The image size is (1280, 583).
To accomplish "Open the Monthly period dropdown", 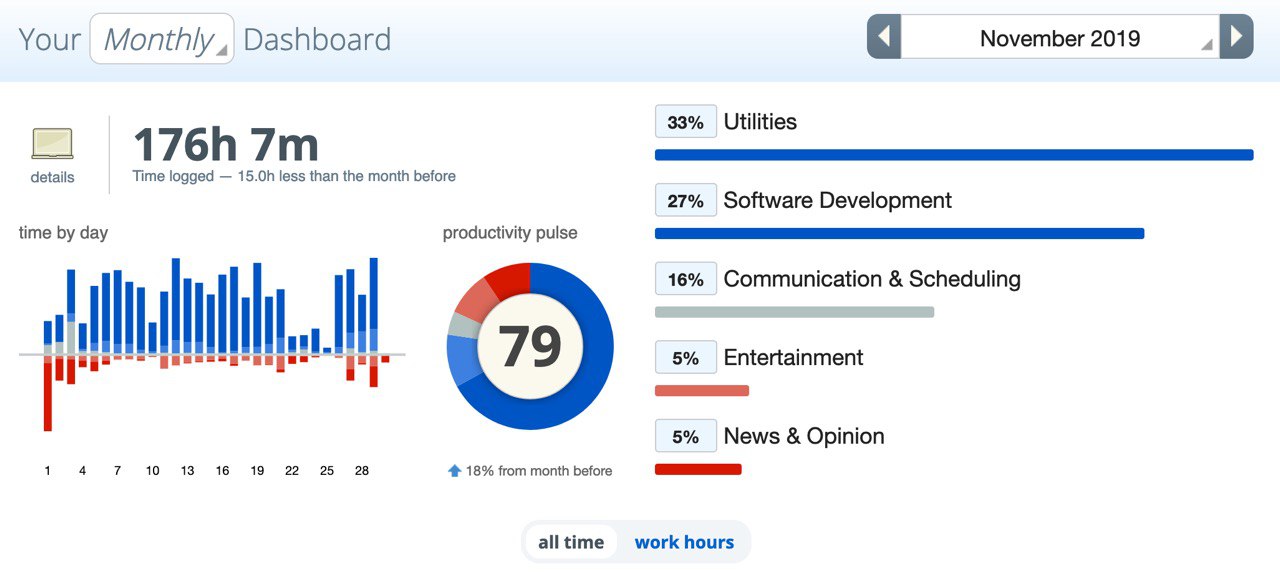I will click(162, 39).
